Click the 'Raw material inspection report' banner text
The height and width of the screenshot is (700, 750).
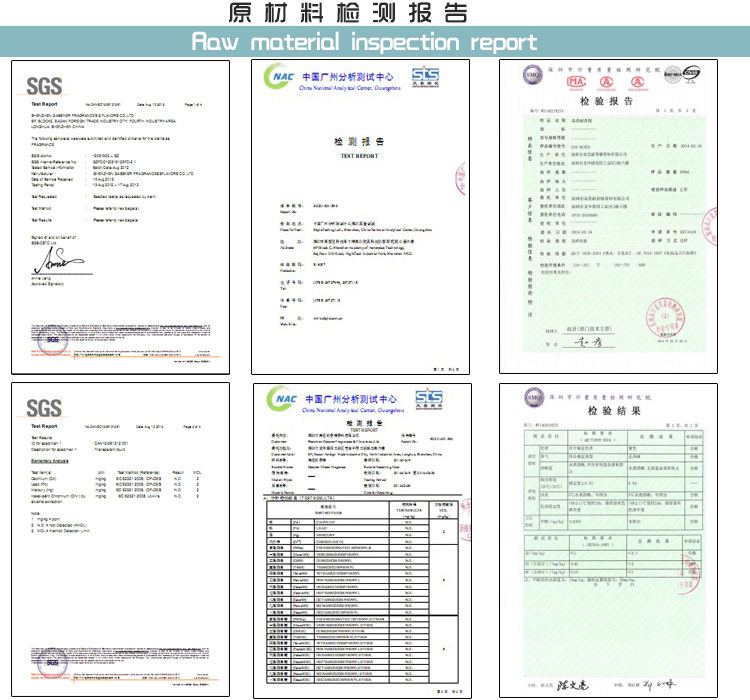pos(364,42)
